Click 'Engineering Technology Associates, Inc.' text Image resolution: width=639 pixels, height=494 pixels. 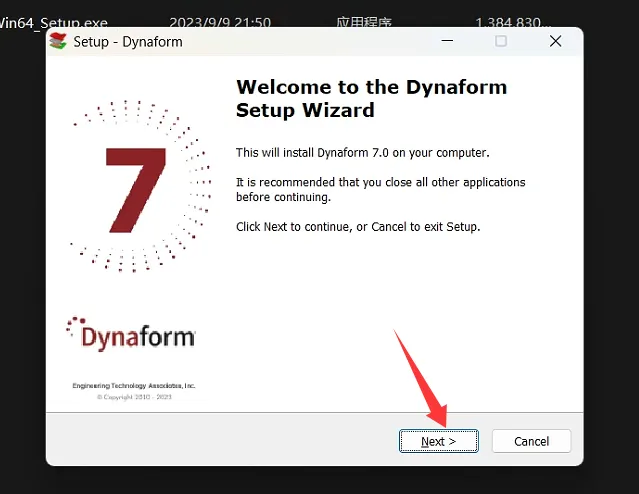pos(134,386)
